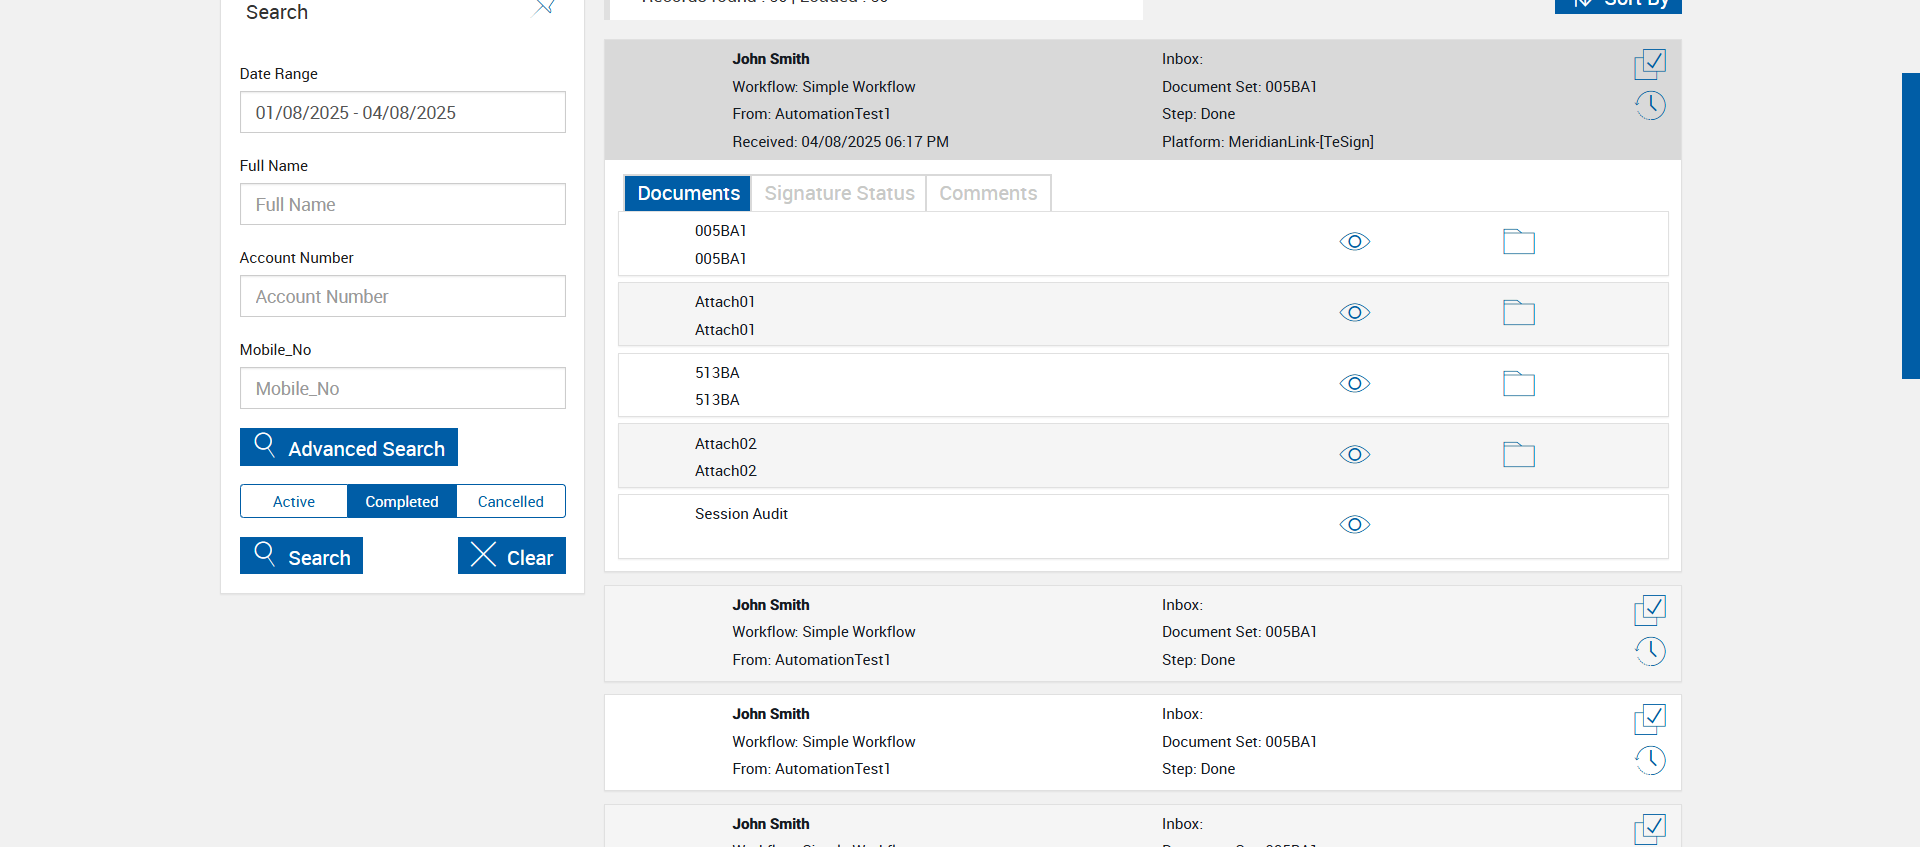The height and width of the screenshot is (847, 1920).
Task: Select the Active status filter
Action: (x=294, y=501)
